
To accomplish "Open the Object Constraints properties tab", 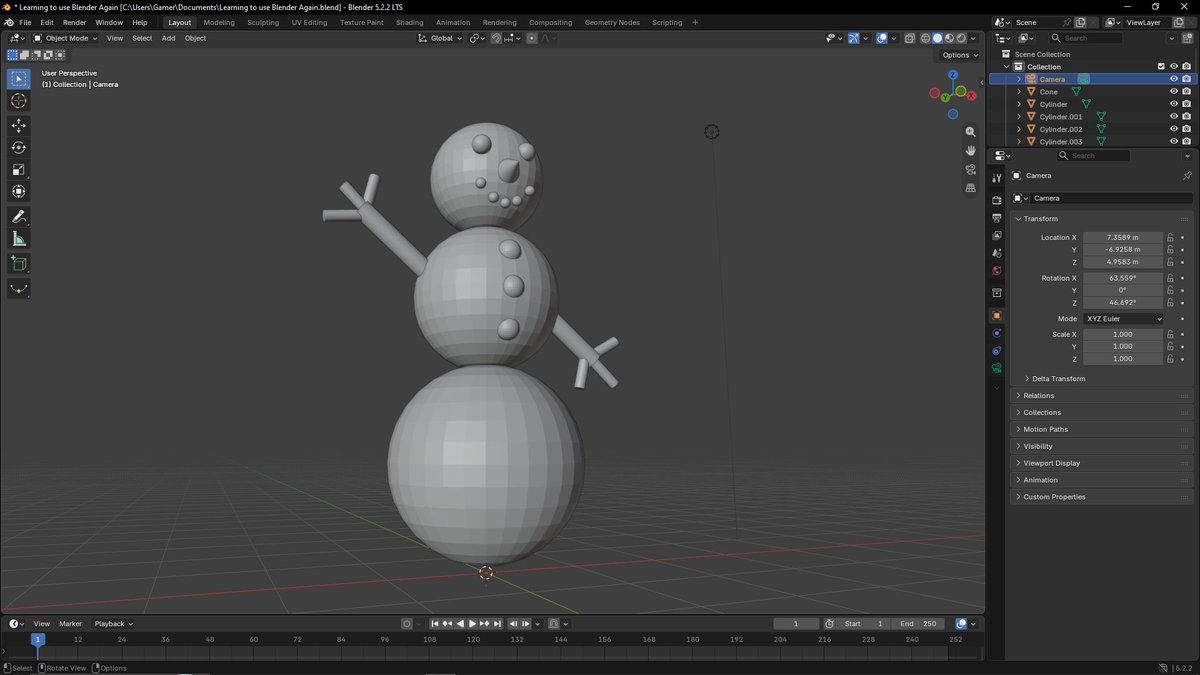I will coord(997,351).
